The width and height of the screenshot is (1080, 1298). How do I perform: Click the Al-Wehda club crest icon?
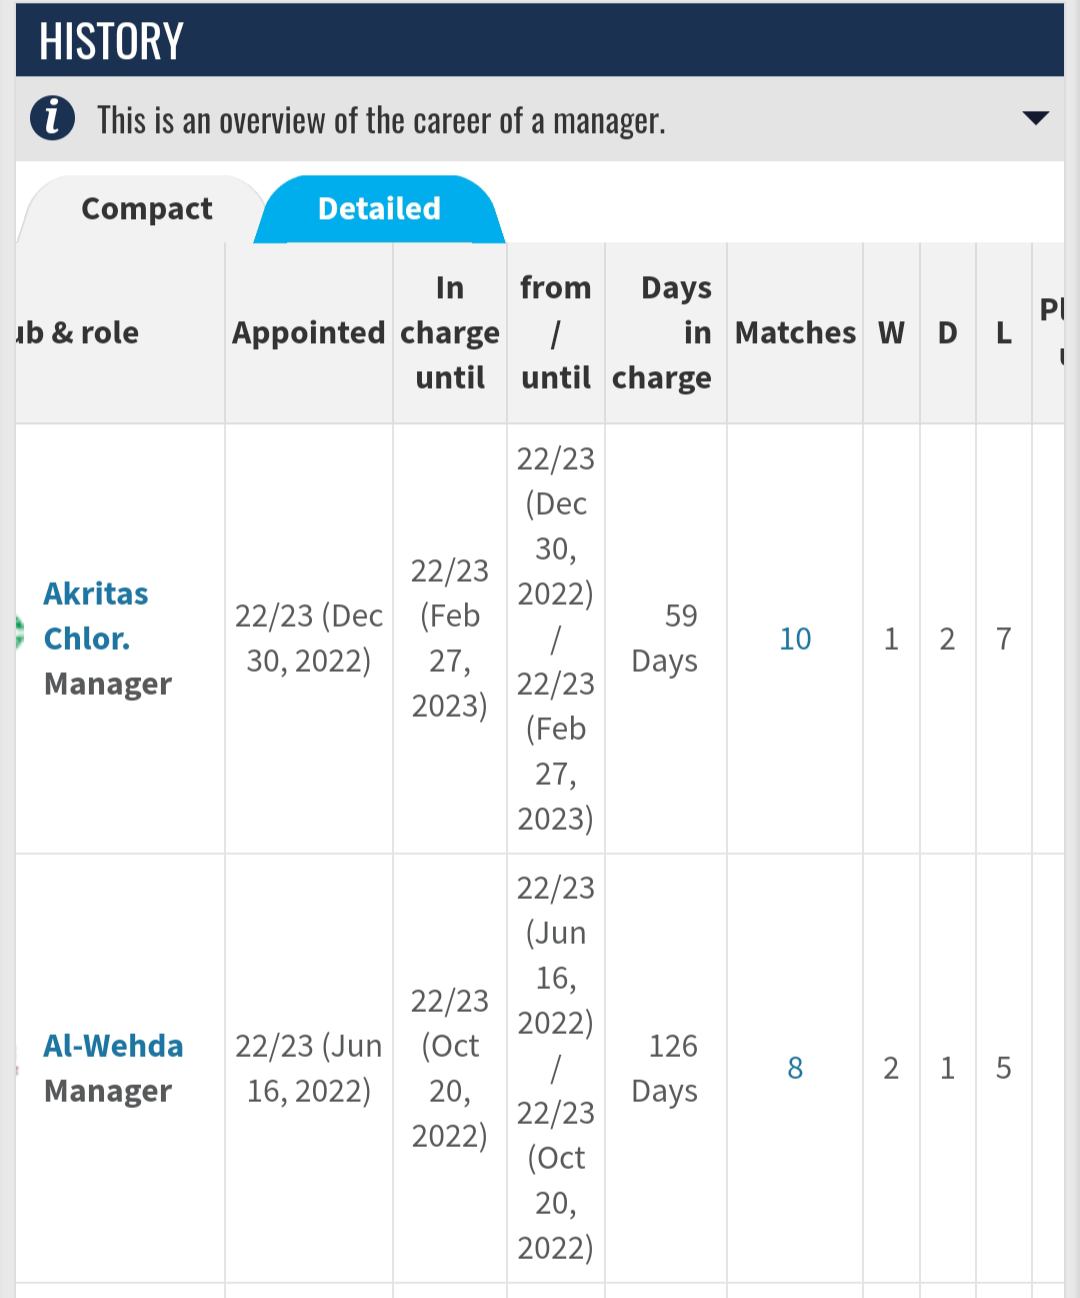[x=17, y=1067]
